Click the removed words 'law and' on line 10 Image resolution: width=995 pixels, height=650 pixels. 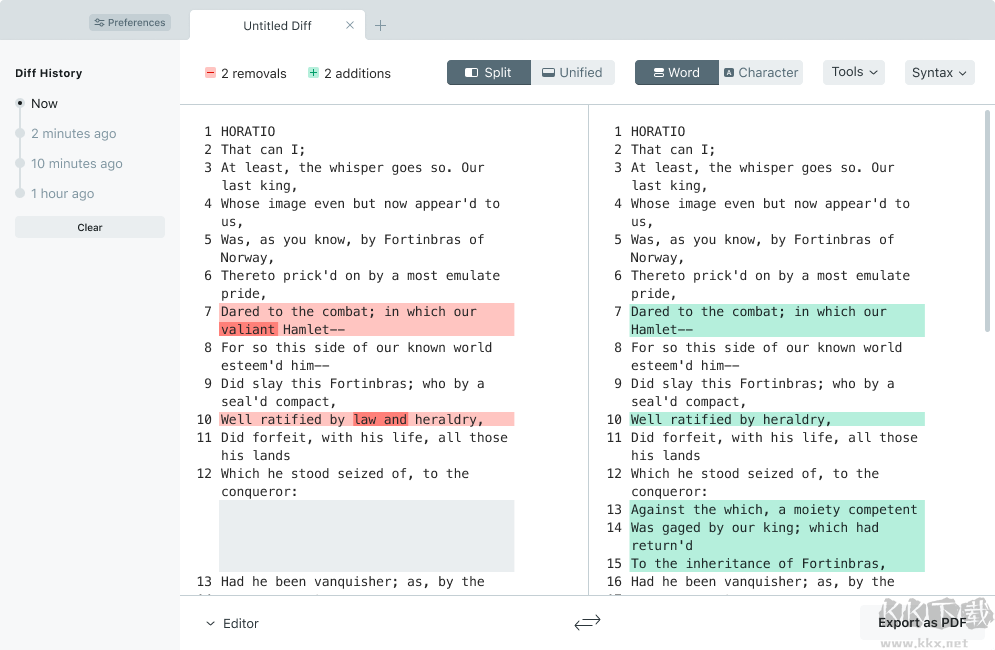(x=380, y=420)
